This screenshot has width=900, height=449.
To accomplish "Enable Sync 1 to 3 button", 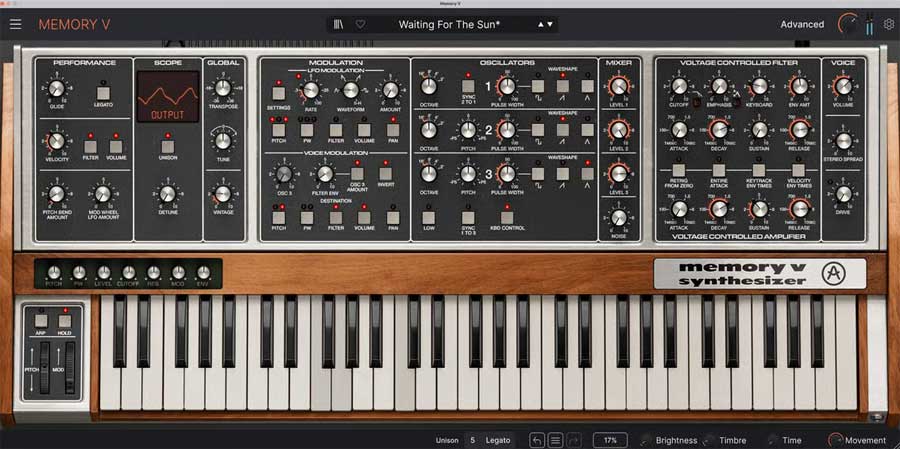I will (x=468, y=218).
